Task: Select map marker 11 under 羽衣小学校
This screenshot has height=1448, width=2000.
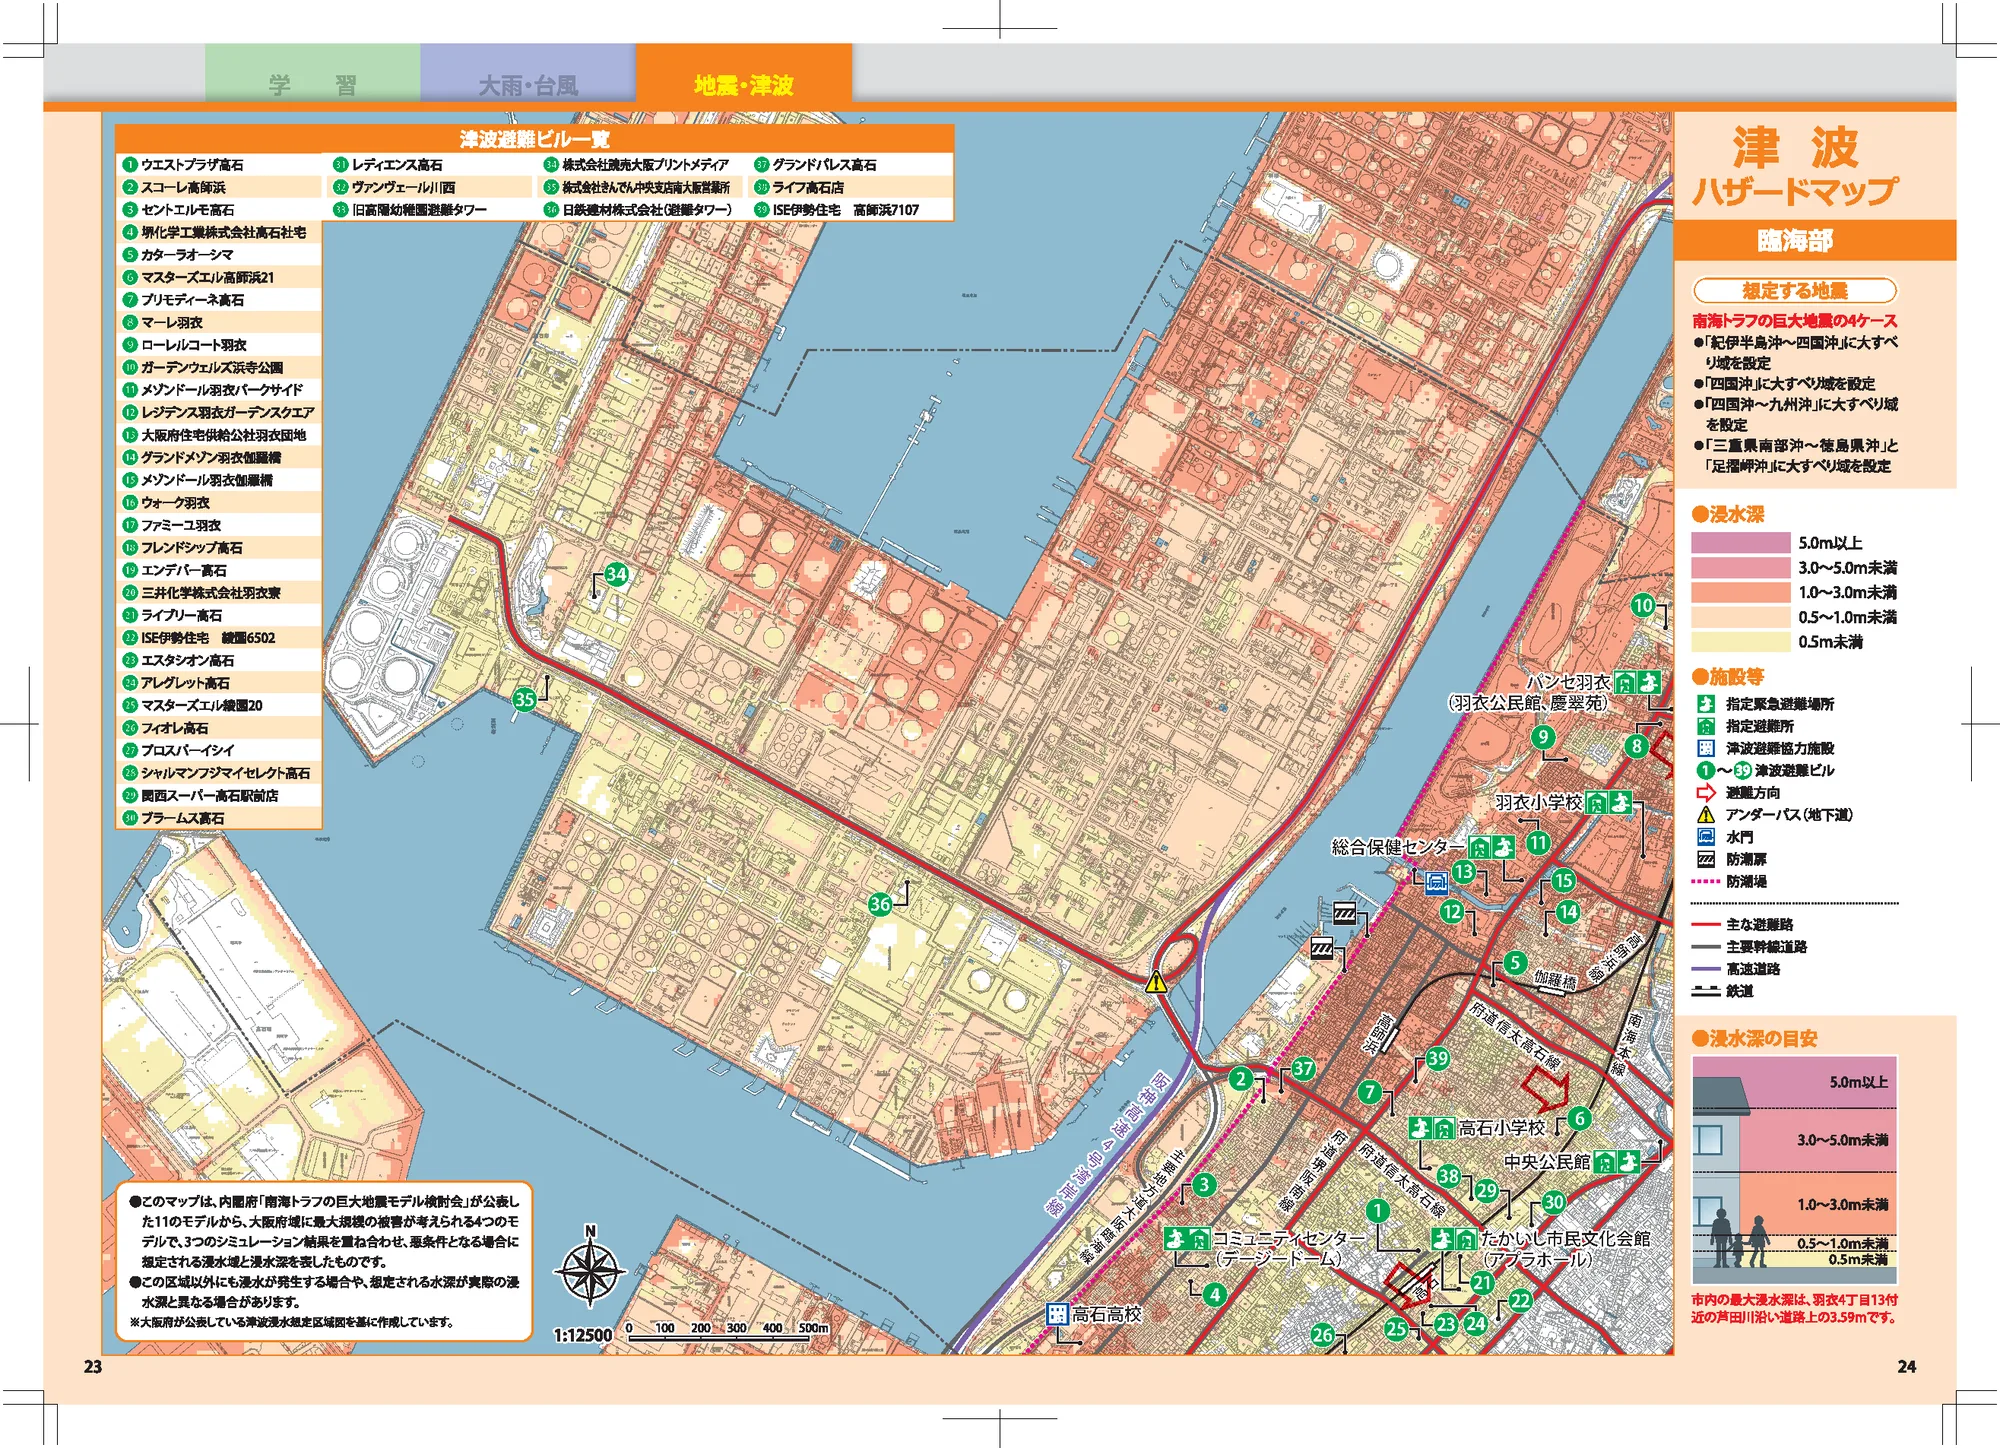Action: coord(1538,843)
